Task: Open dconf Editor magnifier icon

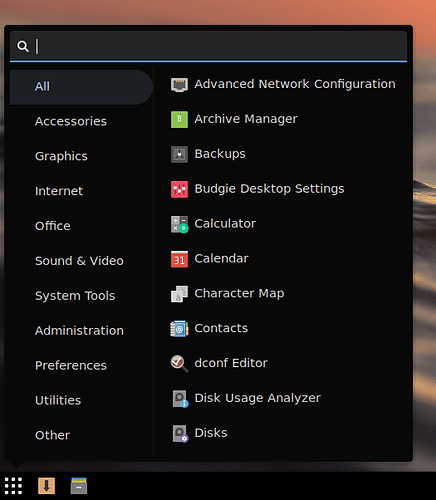Action: [179, 364]
